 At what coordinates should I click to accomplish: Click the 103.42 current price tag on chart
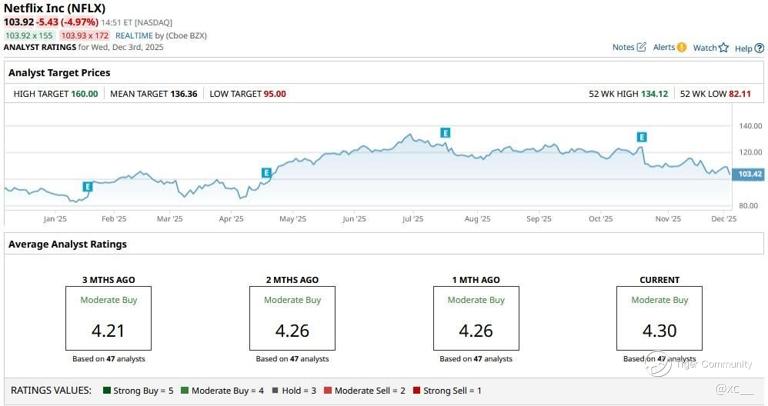tap(748, 174)
